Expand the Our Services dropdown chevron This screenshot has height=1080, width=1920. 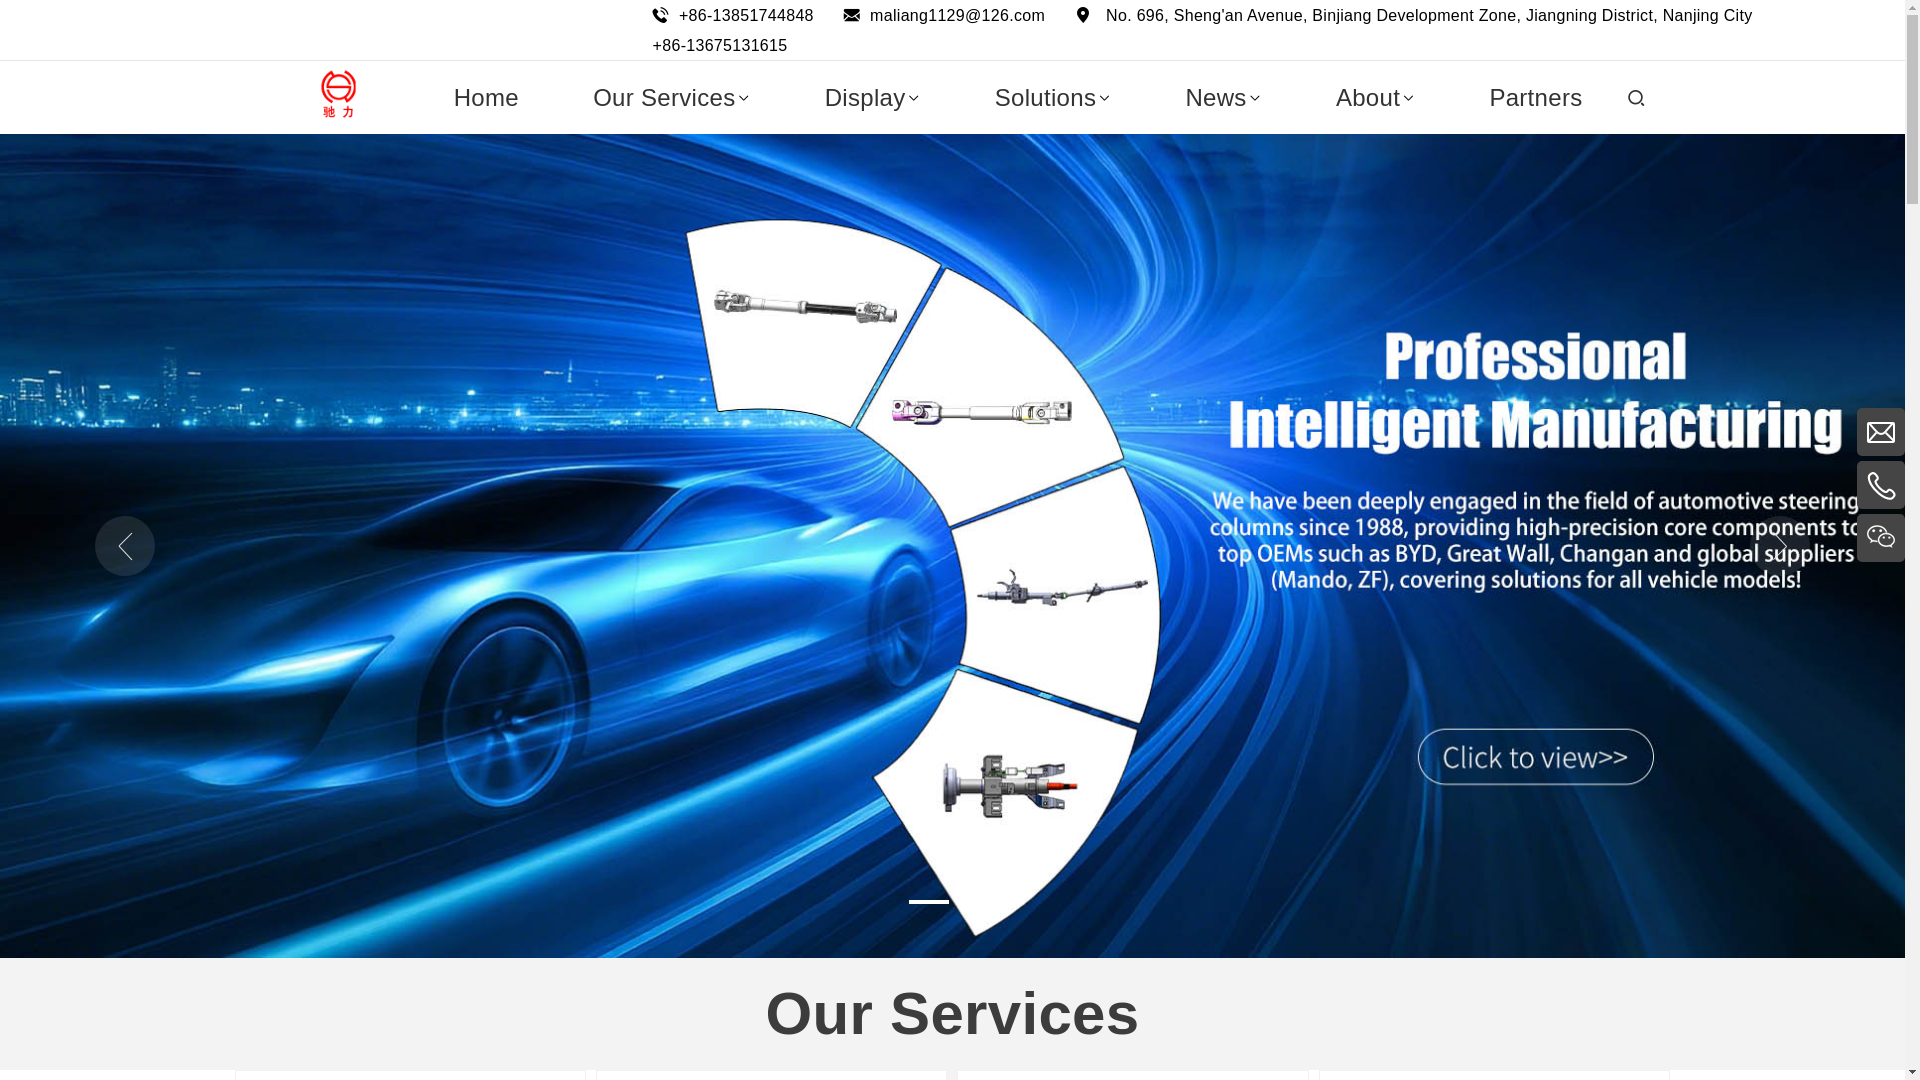point(743,99)
